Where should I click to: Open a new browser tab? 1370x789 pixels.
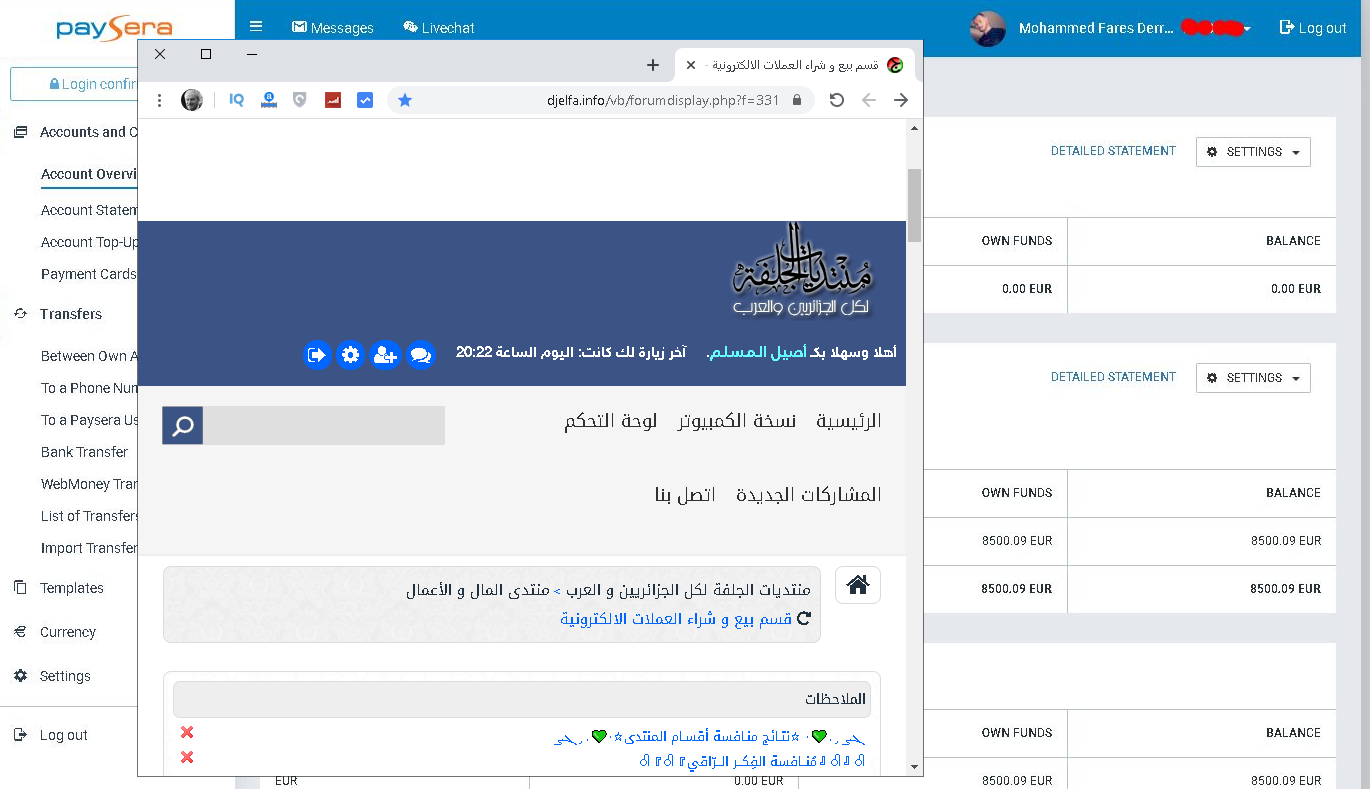click(653, 65)
